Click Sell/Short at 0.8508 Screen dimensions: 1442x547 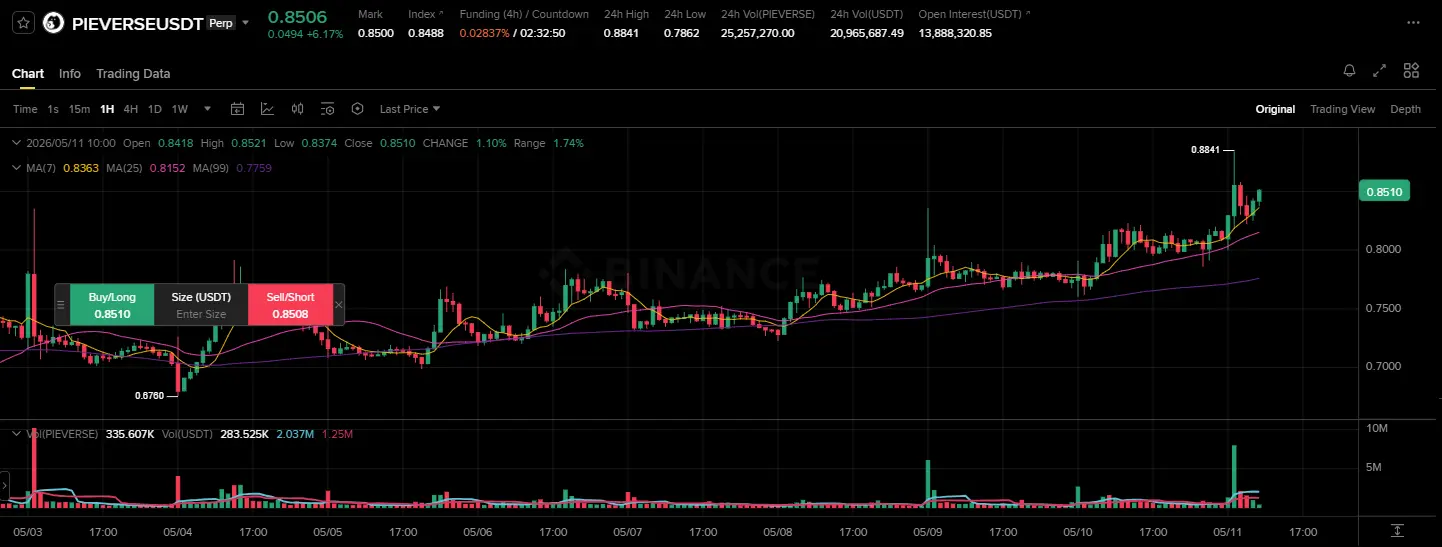290,305
